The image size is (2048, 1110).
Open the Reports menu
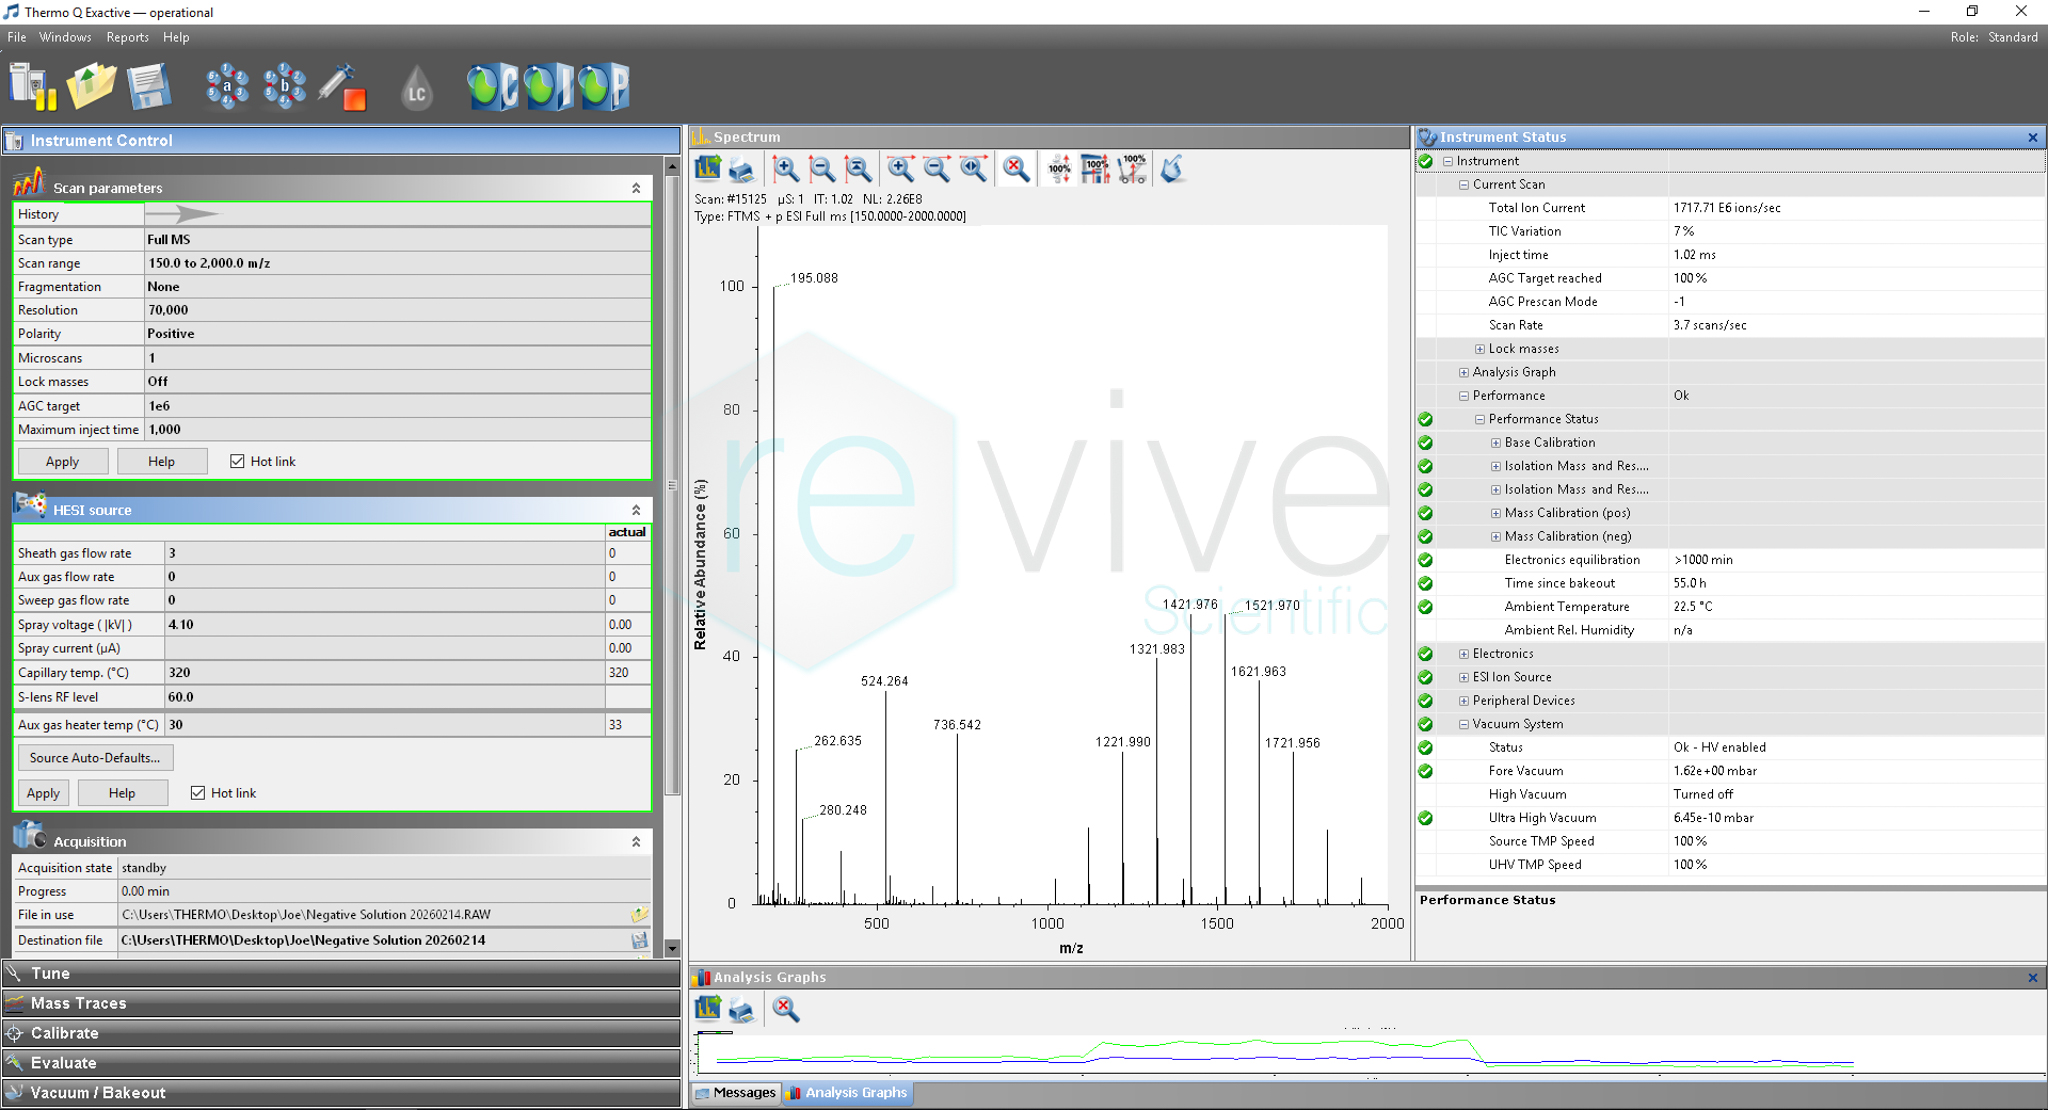[x=127, y=37]
